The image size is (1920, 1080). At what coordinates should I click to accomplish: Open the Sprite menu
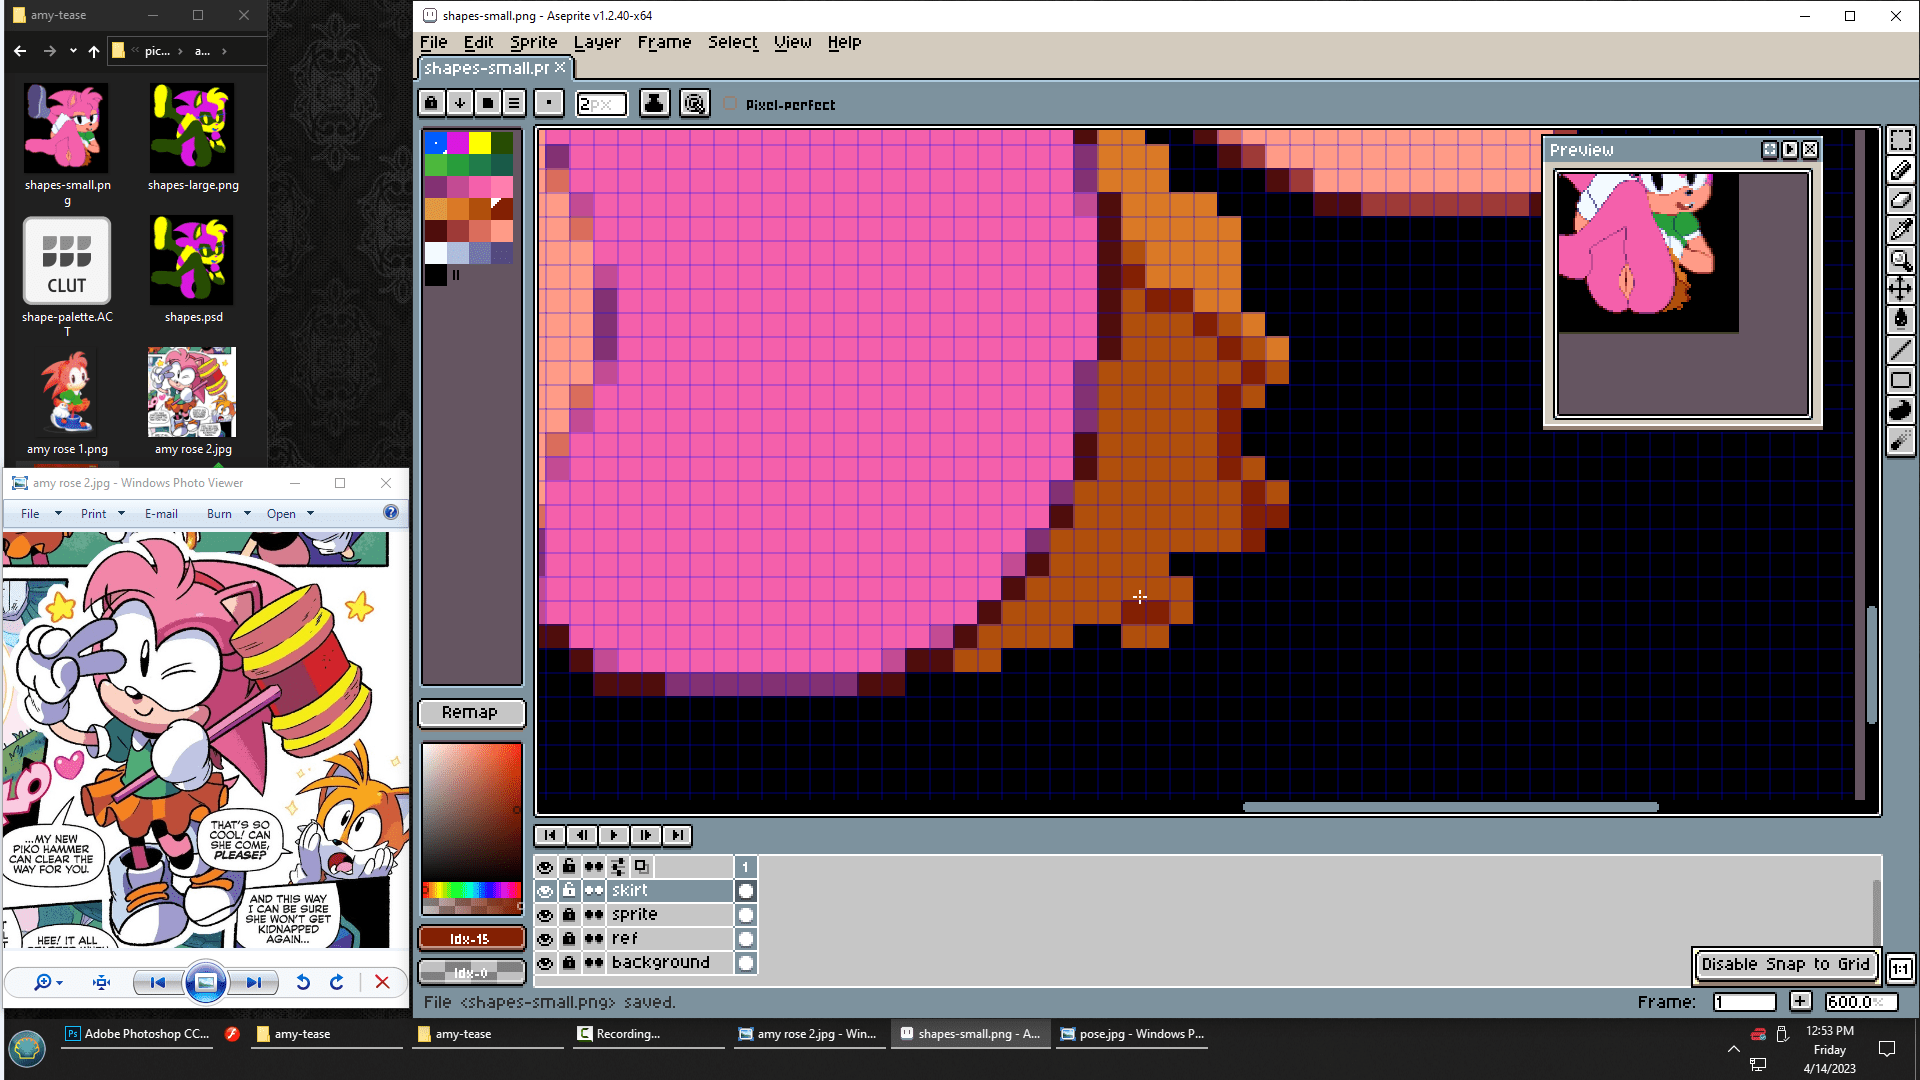pyautogui.click(x=533, y=42)
